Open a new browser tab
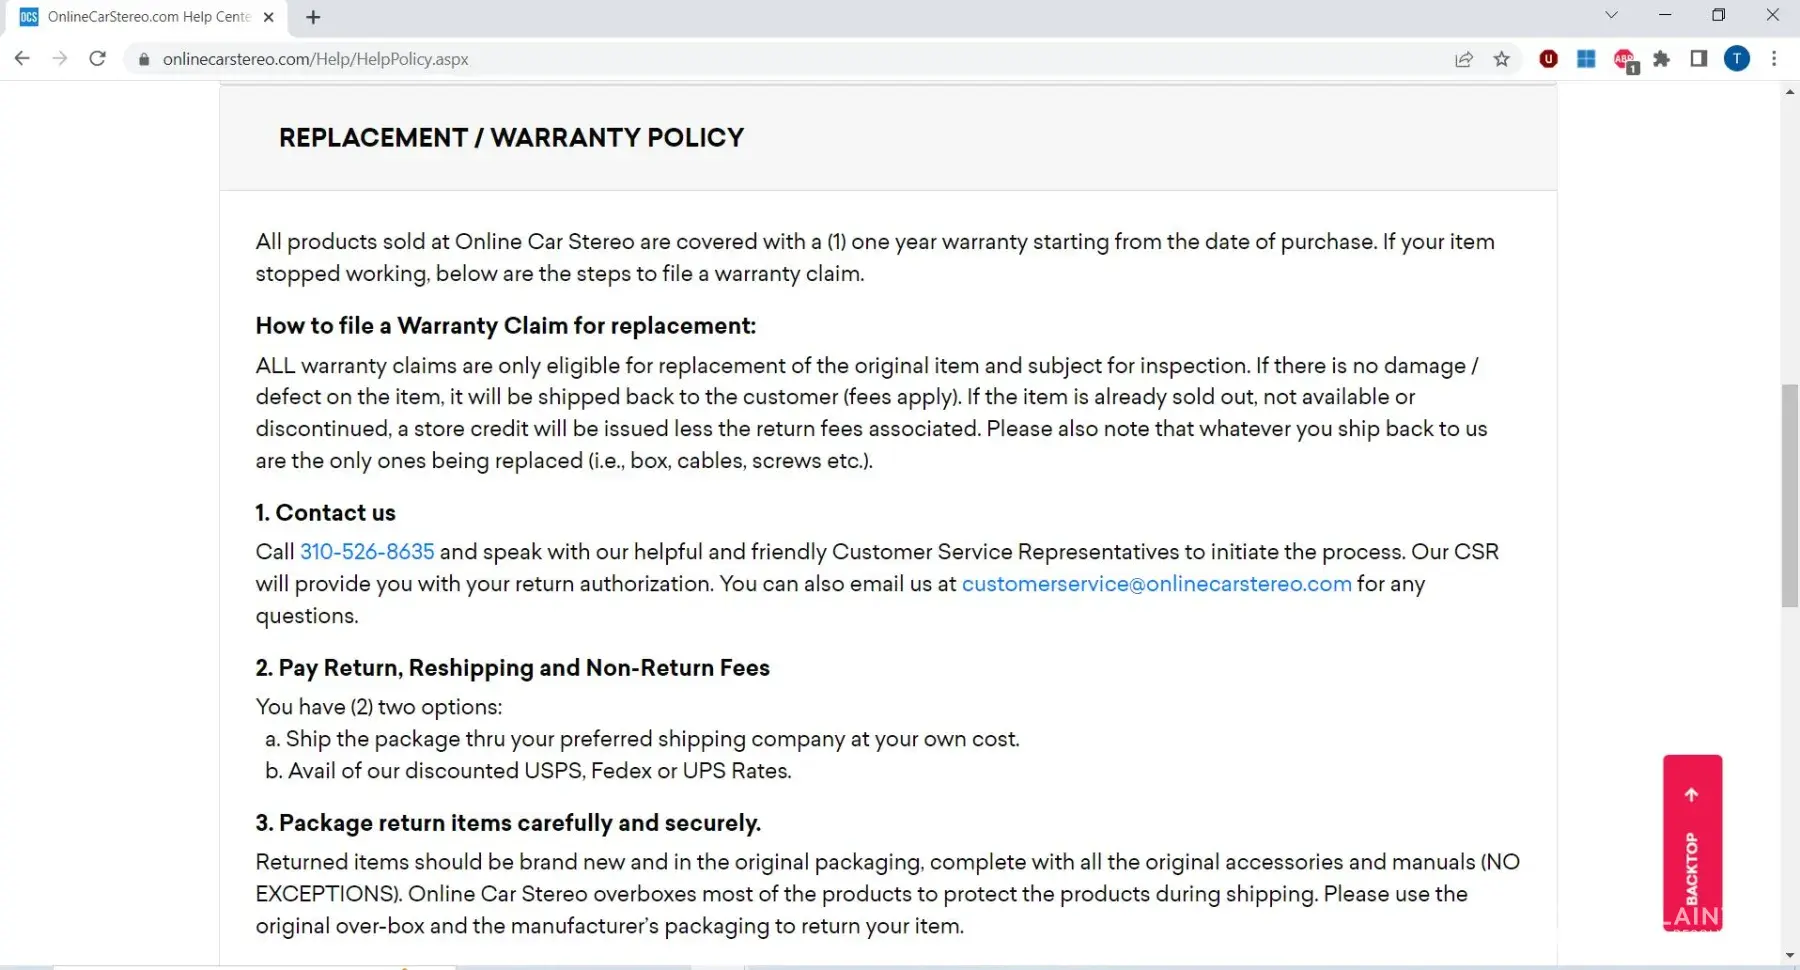 click(x=313, y=17)
